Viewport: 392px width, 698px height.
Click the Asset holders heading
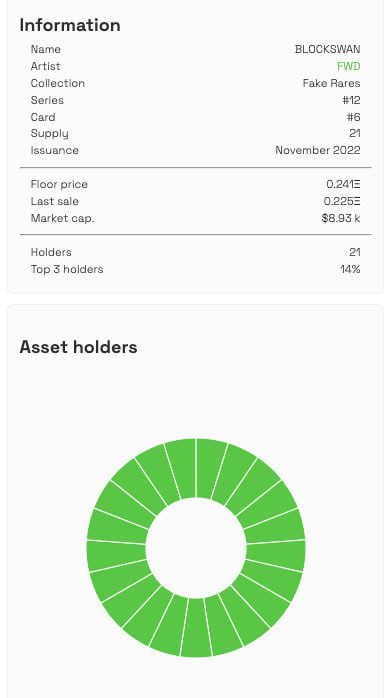pyautogui.click(x=78, y=347)
